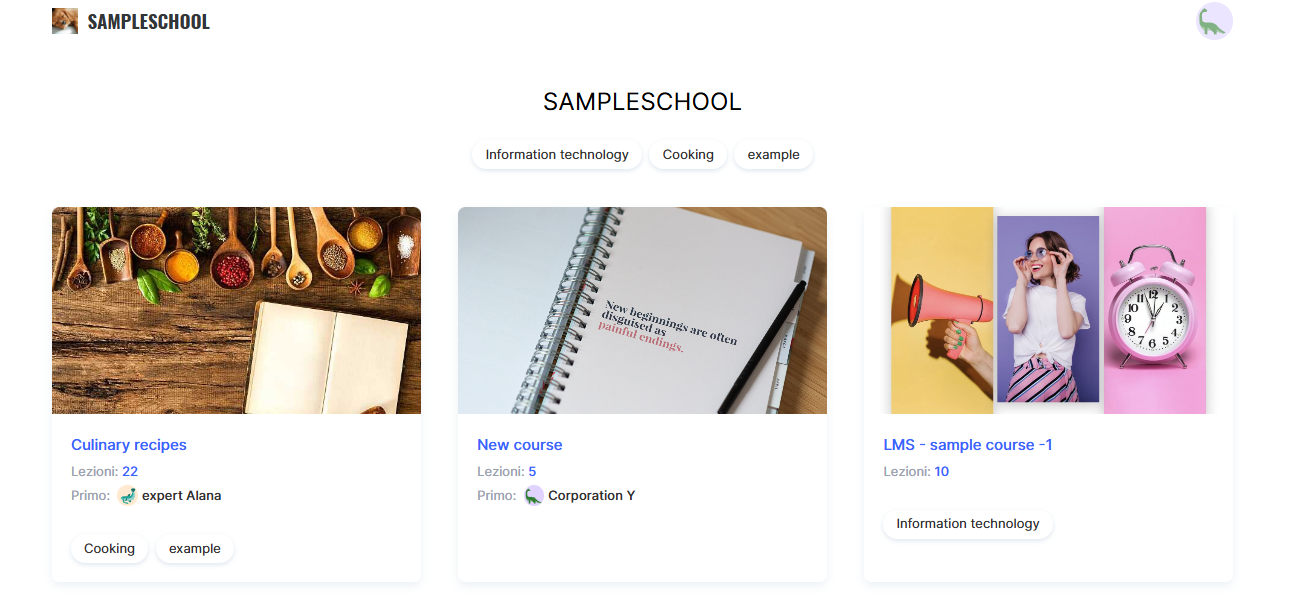
Task: Click expert Alana's avatar icon
Action: click(x=127, y=495)
